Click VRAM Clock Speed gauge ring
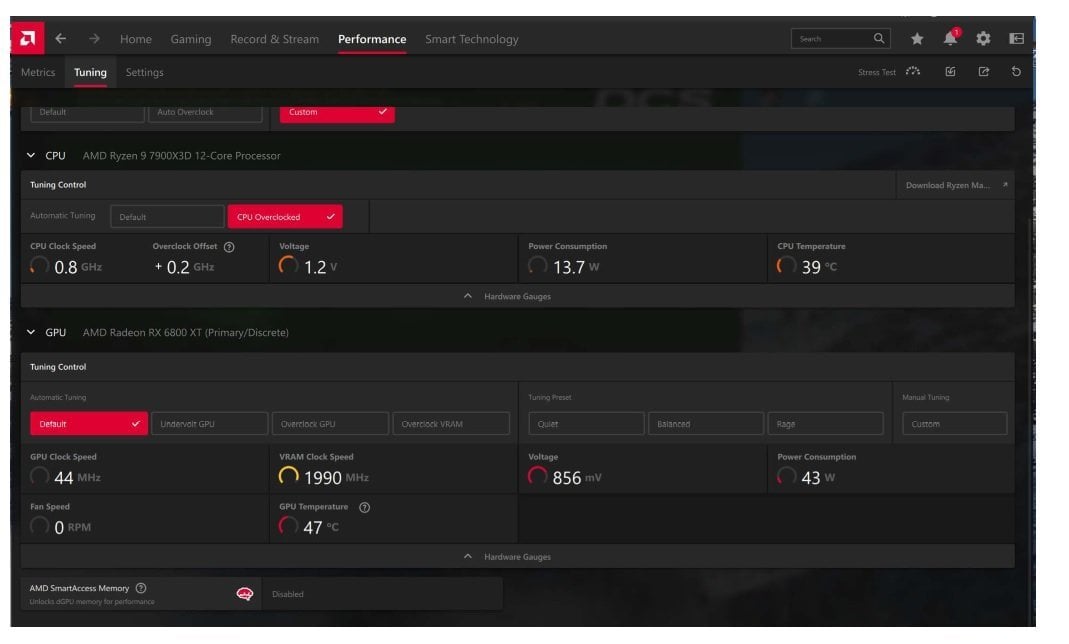The height and width of the screenshot is (644, 1069). 288,476
